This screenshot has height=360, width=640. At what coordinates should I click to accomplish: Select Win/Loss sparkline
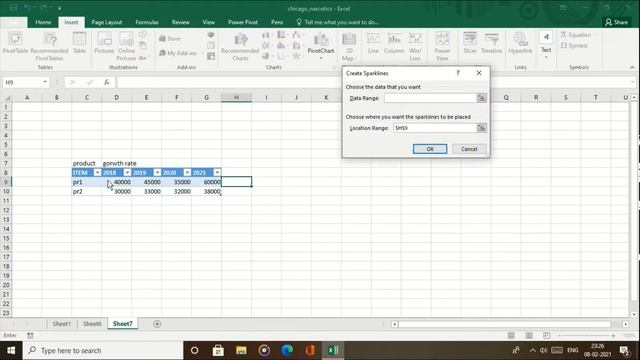pyautogui.click(x=415, y=47)
